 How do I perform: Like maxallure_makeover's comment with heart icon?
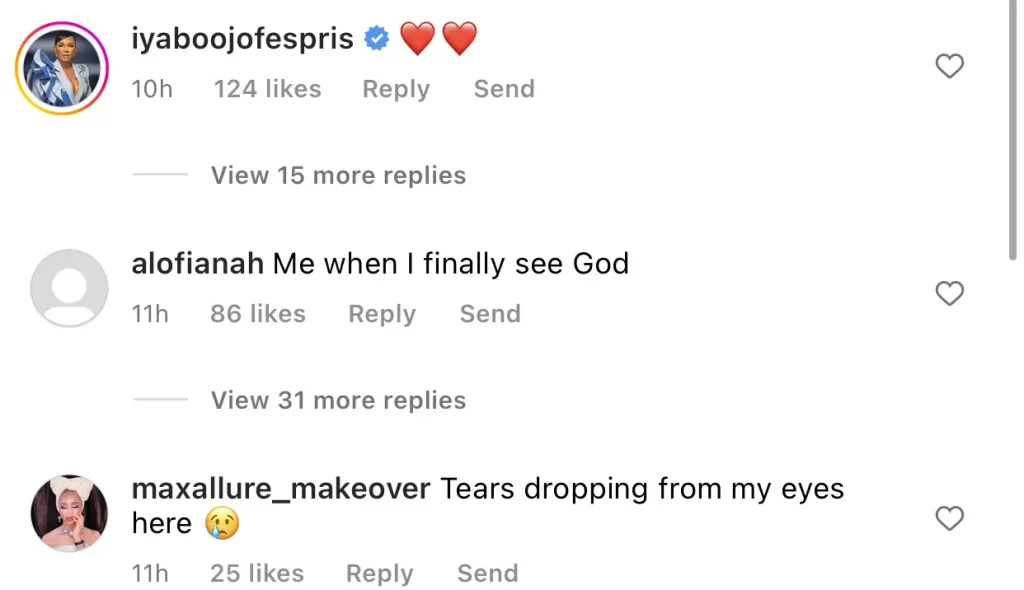(948, 518)
